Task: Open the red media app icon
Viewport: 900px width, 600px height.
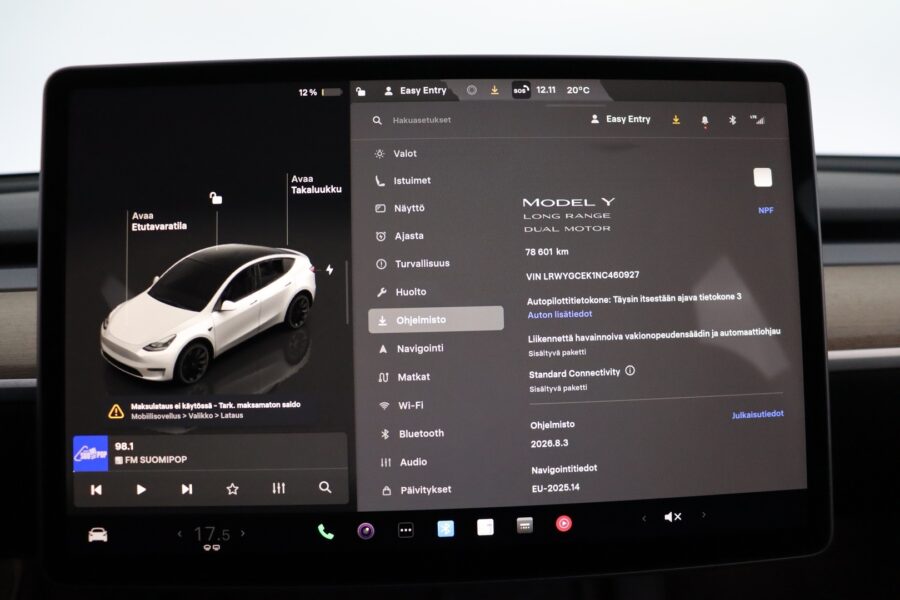Action: [x=564, y=524]
